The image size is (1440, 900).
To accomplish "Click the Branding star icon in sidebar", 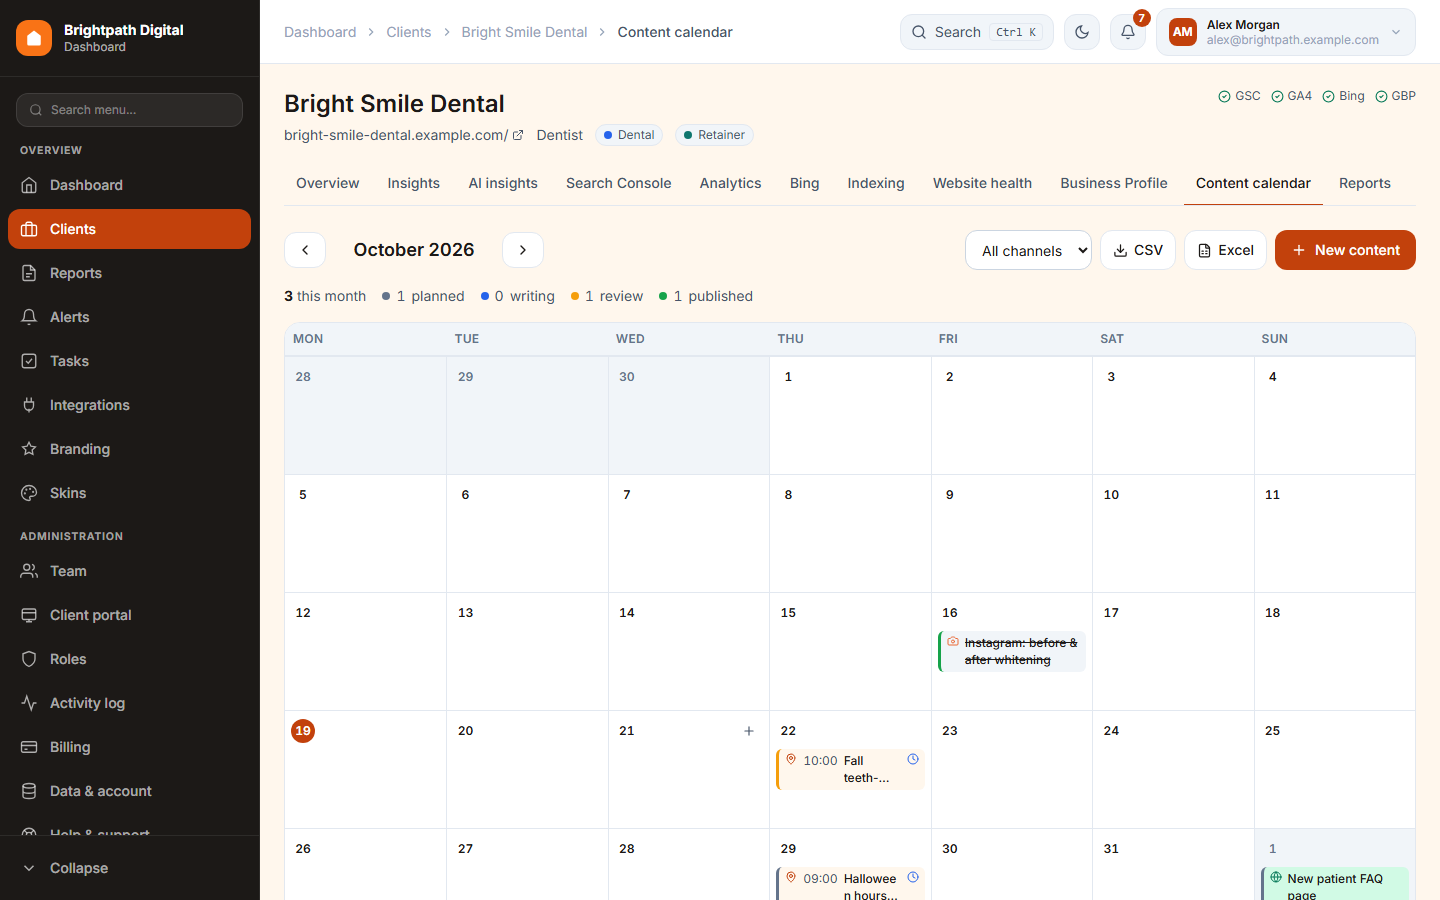I will (x=29, y=449).
